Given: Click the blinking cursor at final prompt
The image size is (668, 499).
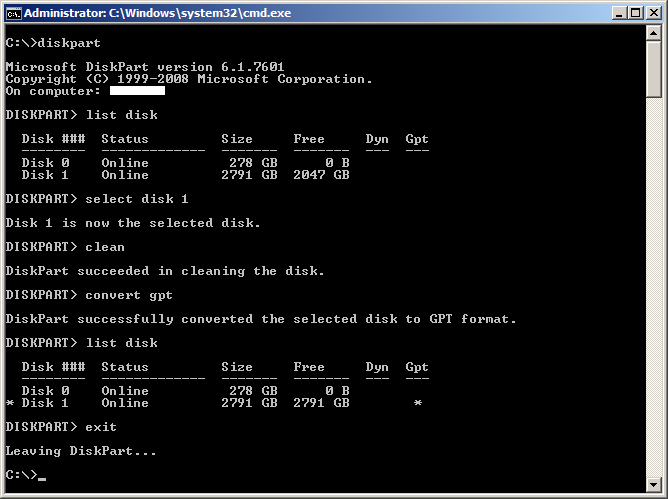Looking at the screenshot, I should (x=41, y=477).
